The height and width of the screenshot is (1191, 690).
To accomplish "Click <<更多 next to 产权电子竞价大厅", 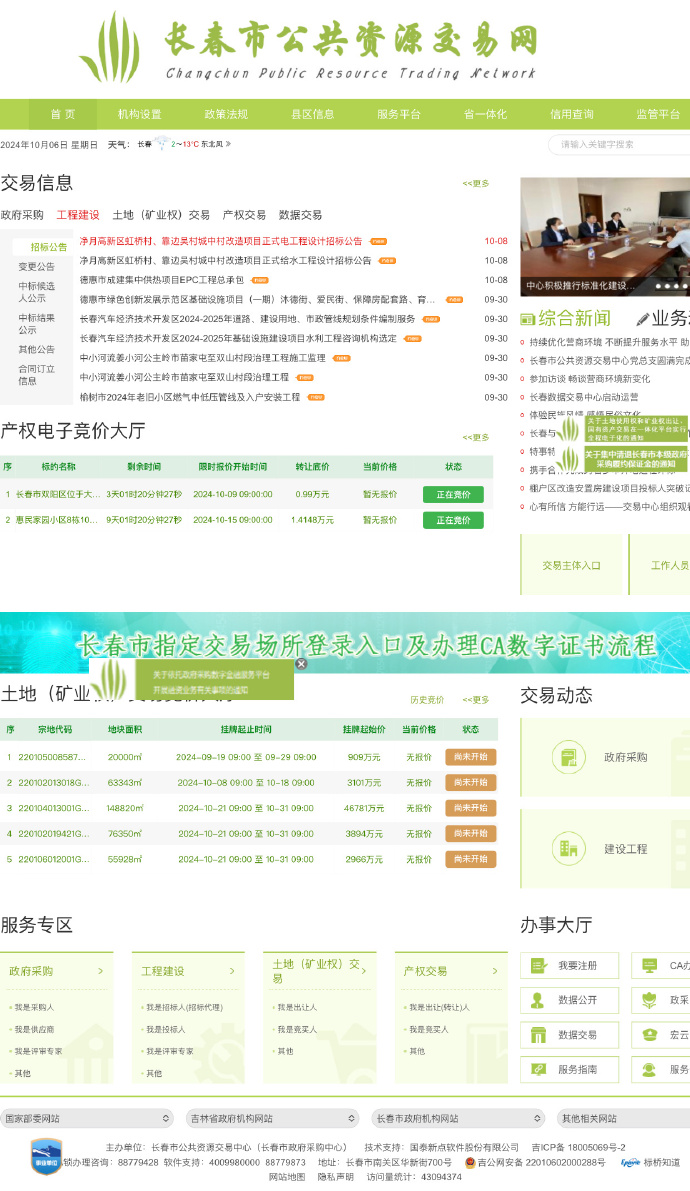I will [x=476, y=437].
